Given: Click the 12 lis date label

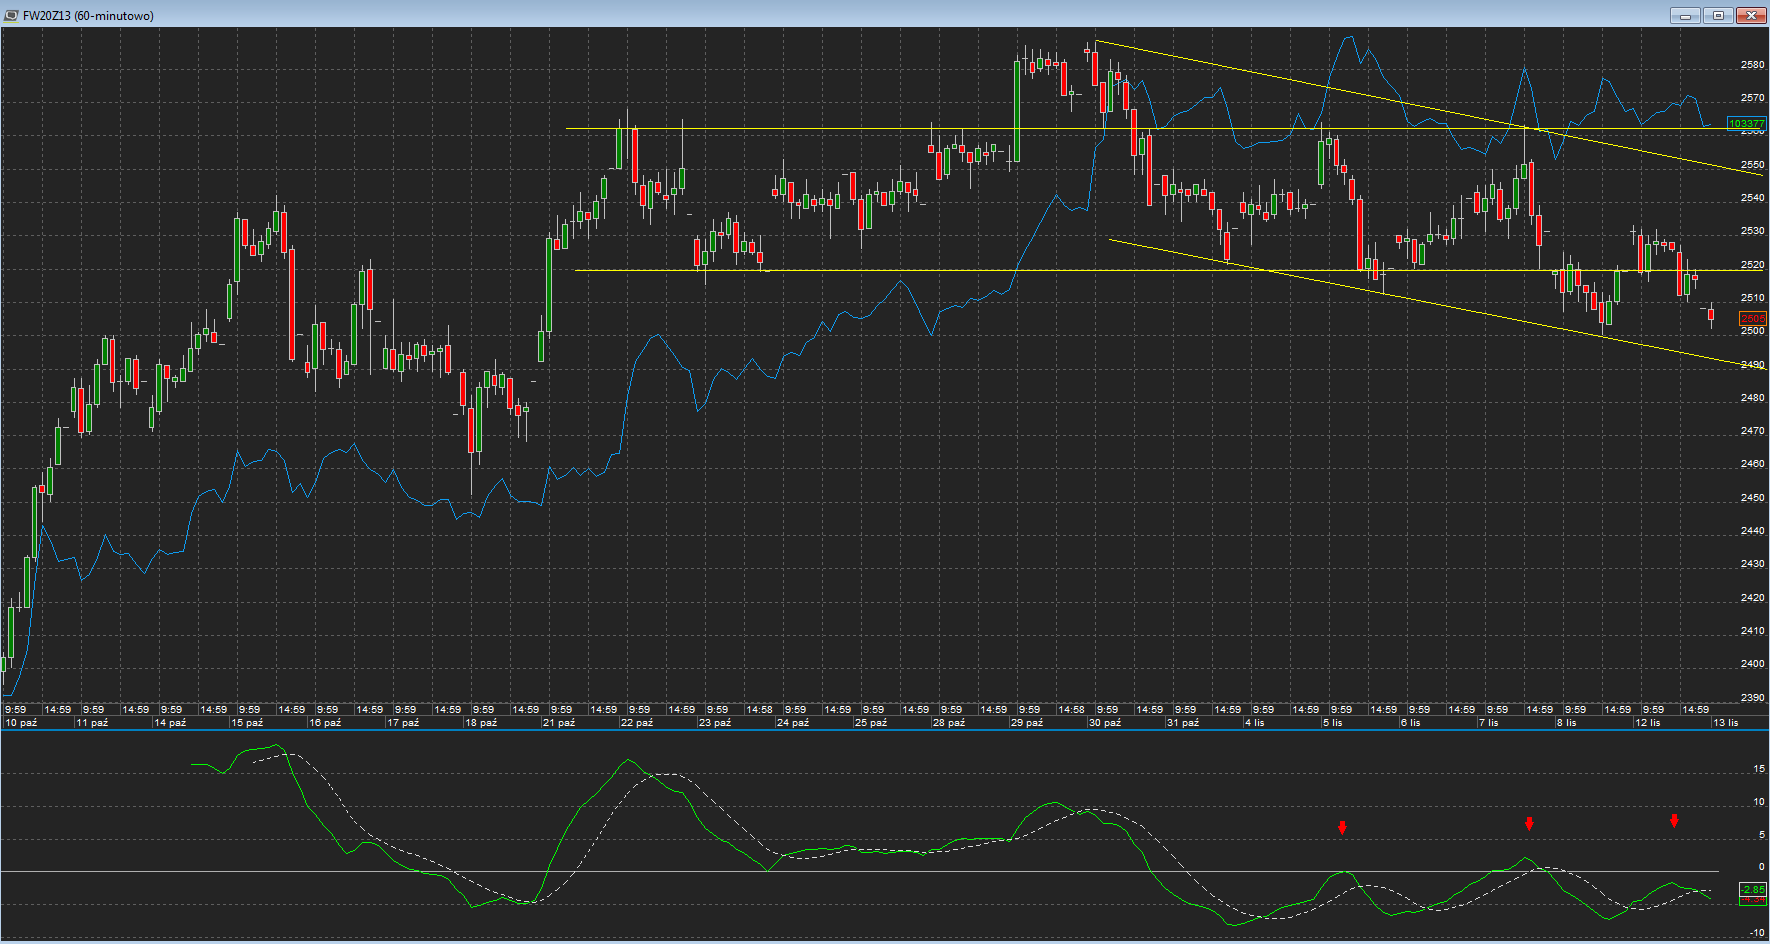Looking at the screenshot, I should [1649, 723].
